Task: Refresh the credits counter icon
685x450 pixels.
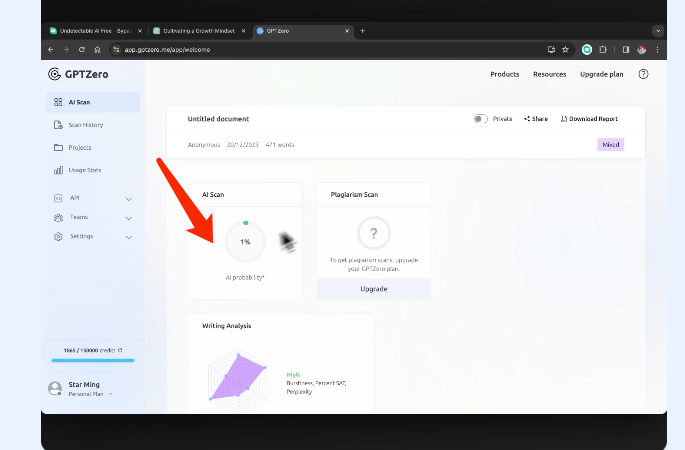Action: click(120, 350)
